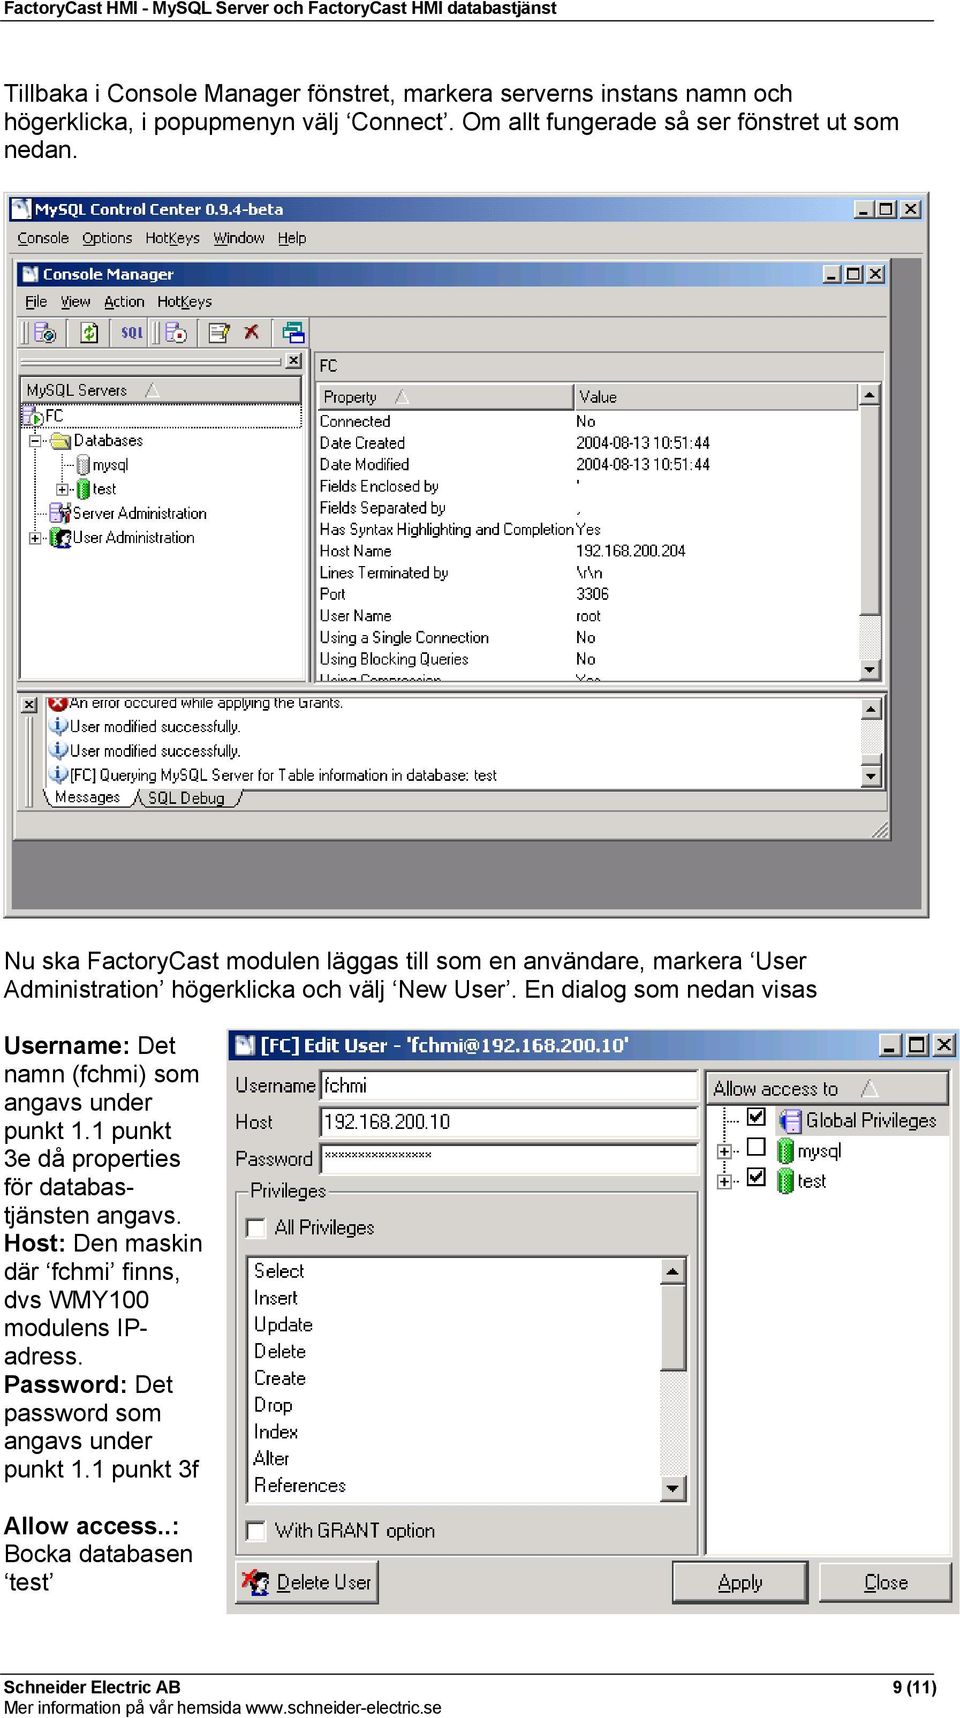Sort by the Allow access to column header
This screenshot has height=1718, width=960.
[828, 1089]
